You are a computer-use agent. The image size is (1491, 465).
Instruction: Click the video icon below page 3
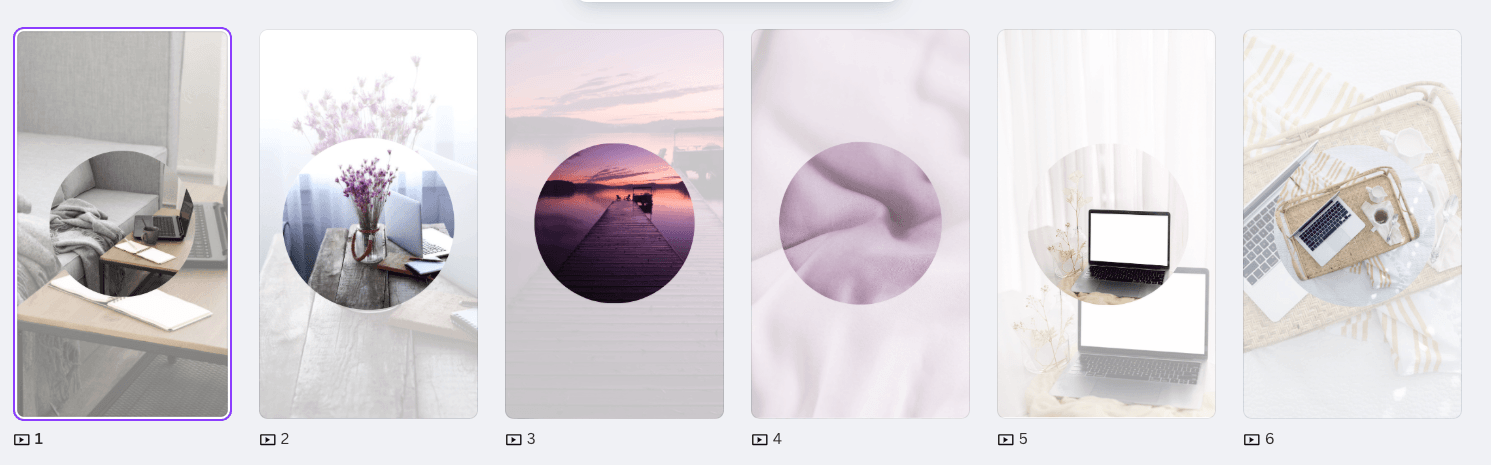point(513,440)
